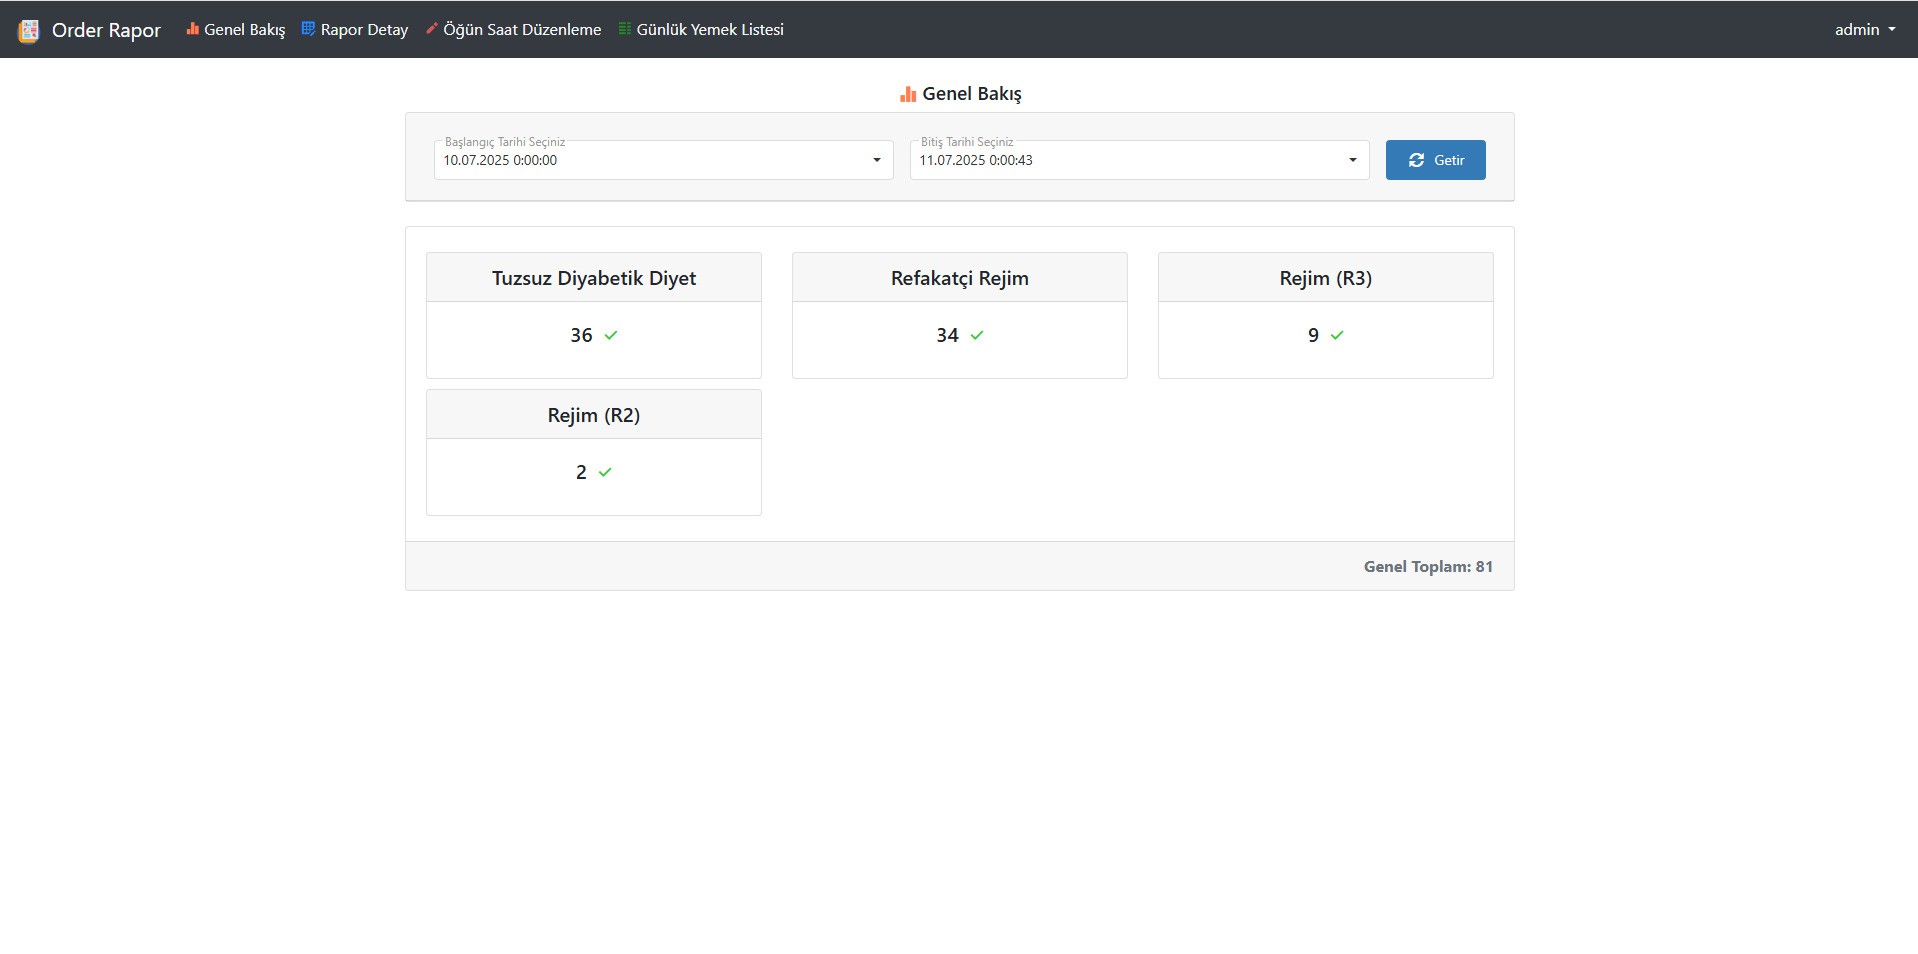Click the Order Rapor brand link
1918x954 pixels.
pos(106,30)
